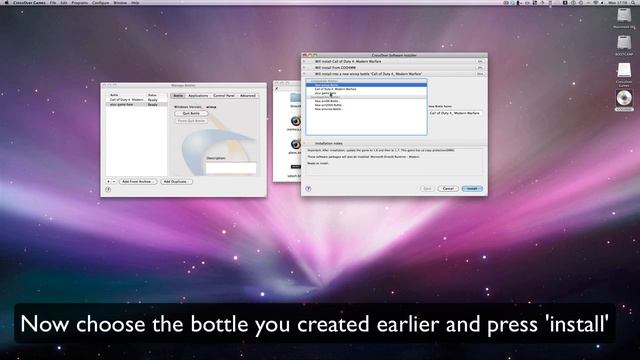This screenshot has width=640, height=360.
Task: Select 'Call of Duty 4, Modern Warfare' bottle in installer list
Action: tap(367, 89)
